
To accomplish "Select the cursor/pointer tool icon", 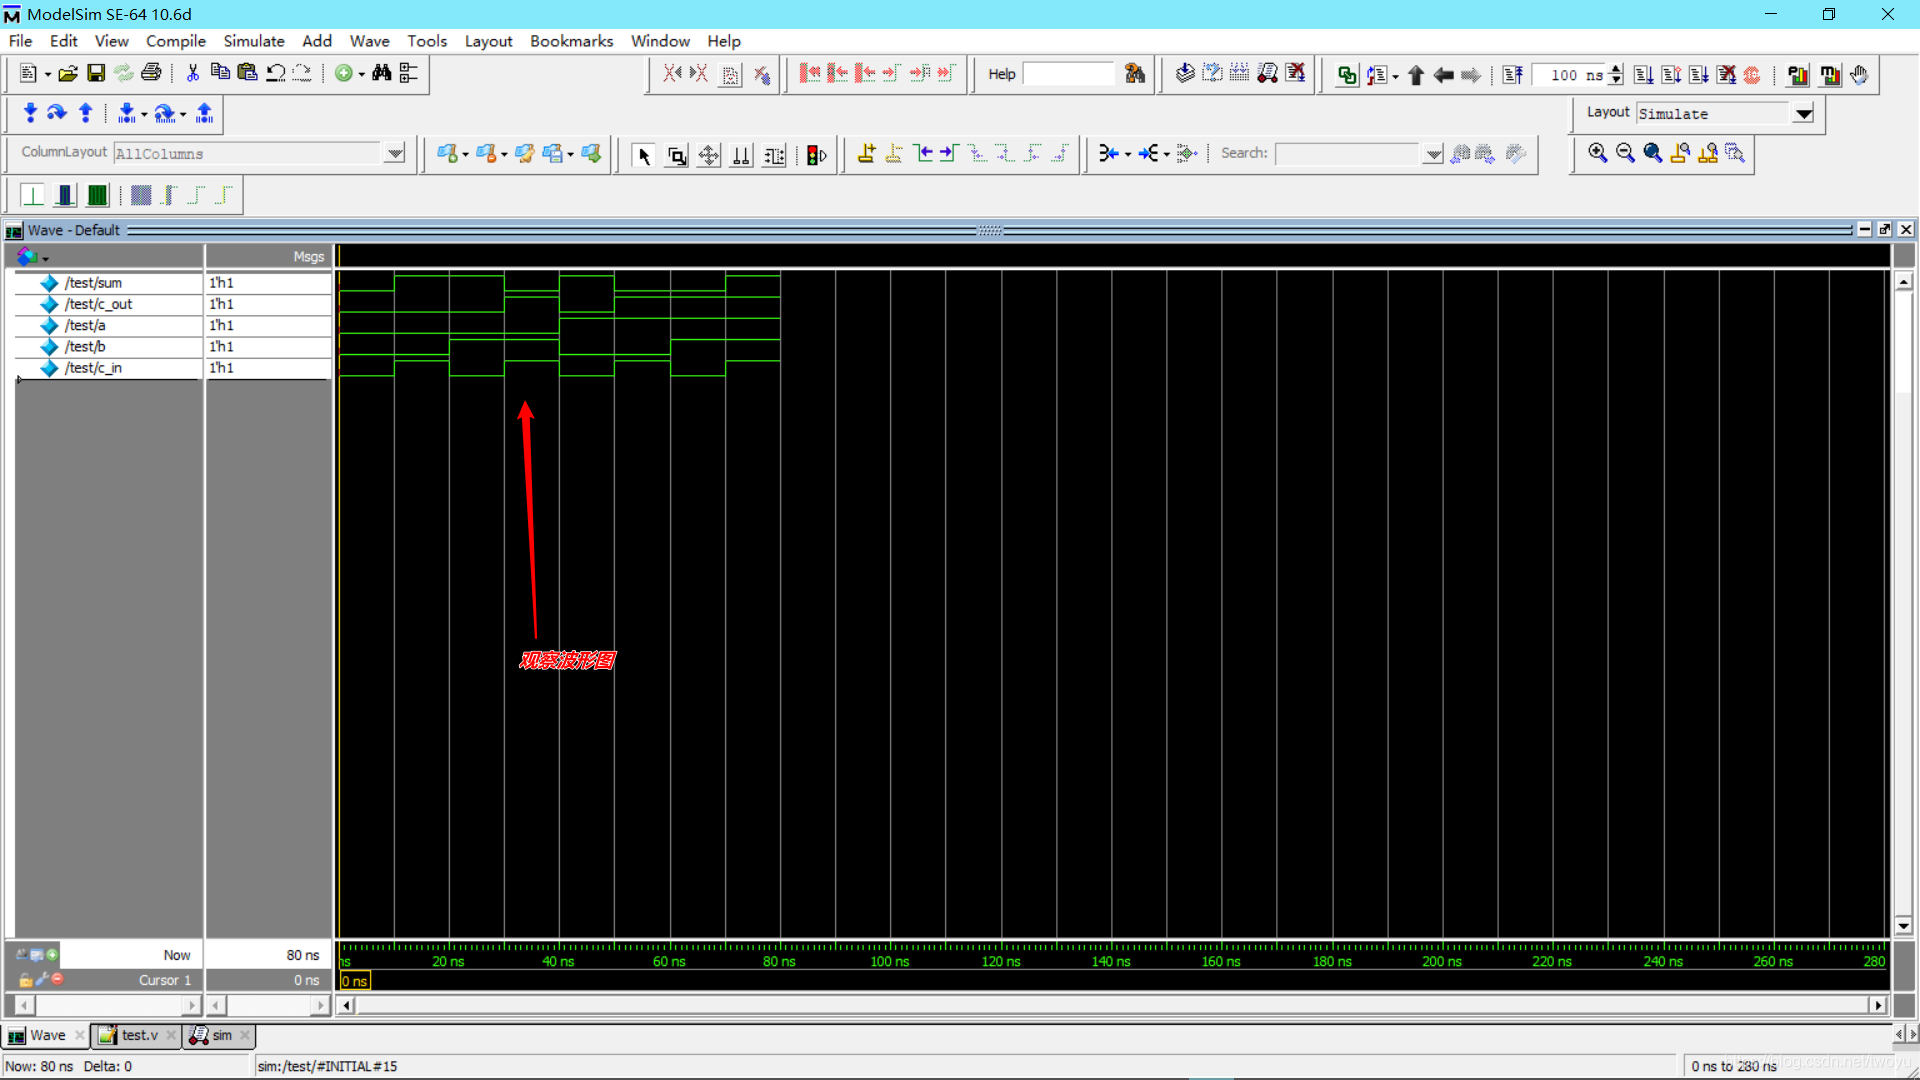I will pos(644,153).
